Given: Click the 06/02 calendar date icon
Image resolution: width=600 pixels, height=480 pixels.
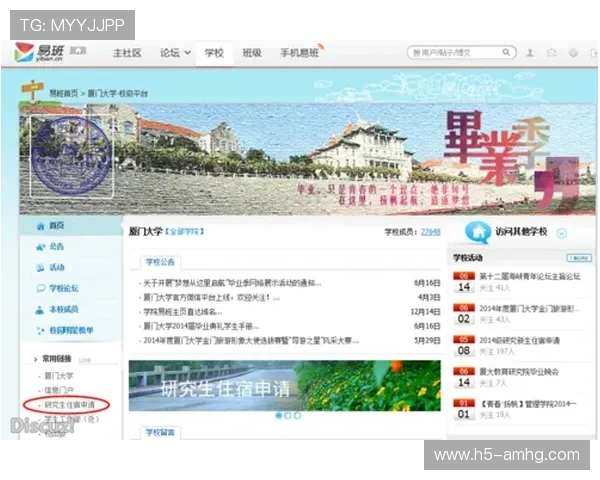Looking at the screenshot, I should [464, 314].
